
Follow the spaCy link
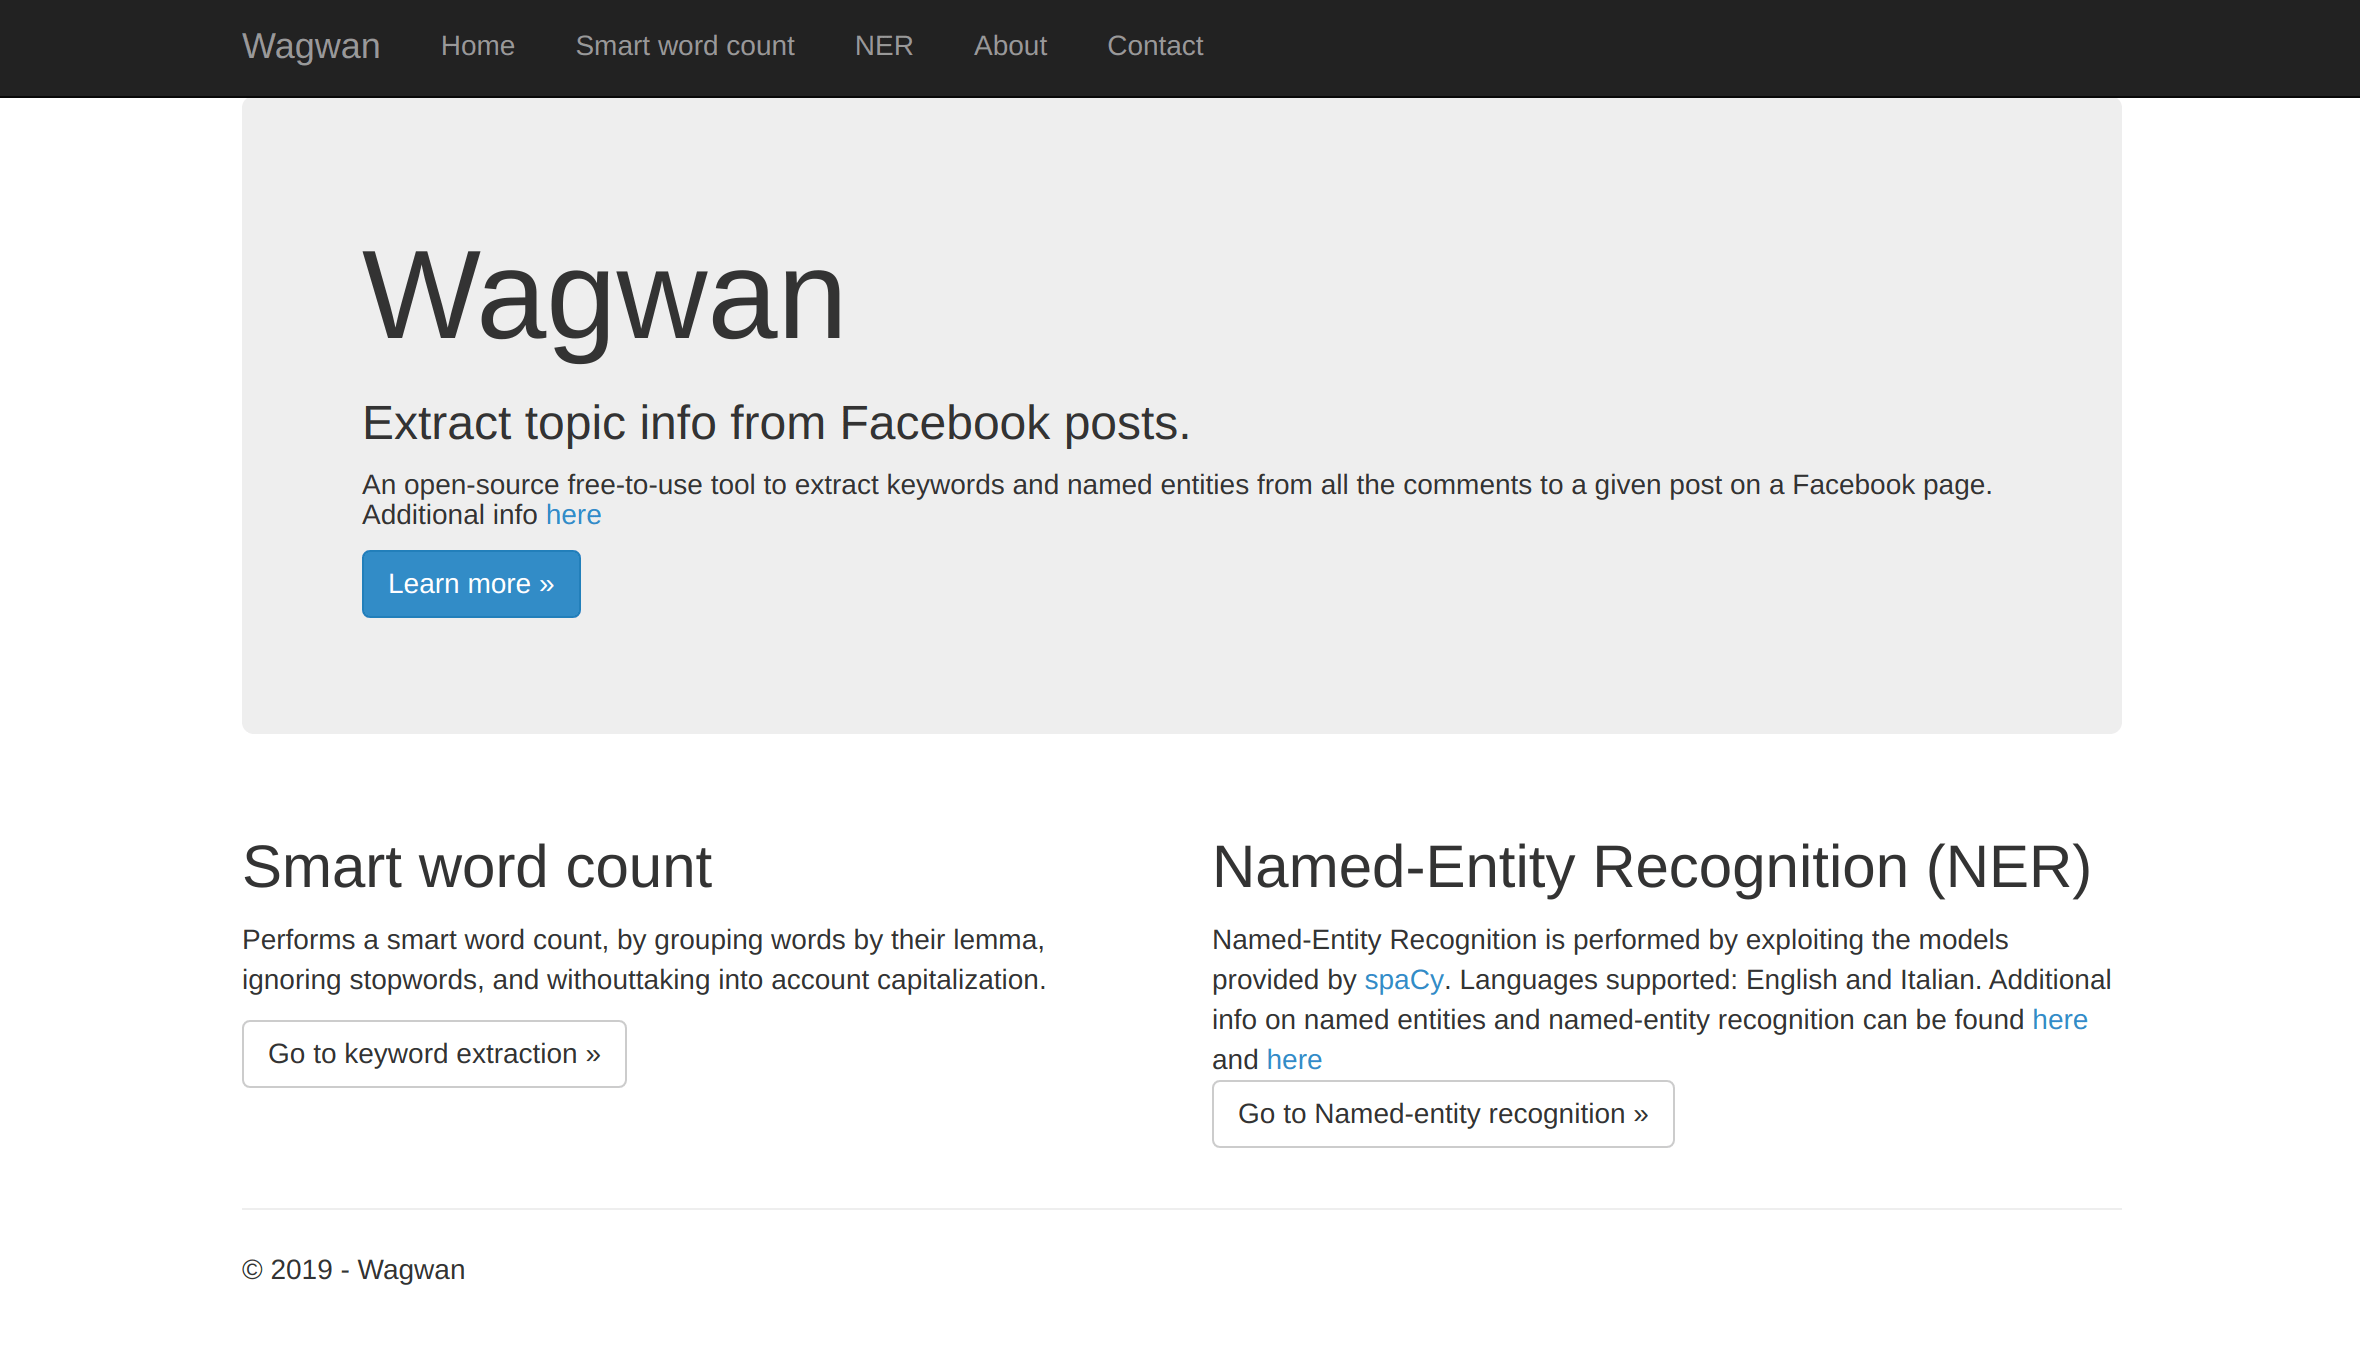[x=1403, y=980]
